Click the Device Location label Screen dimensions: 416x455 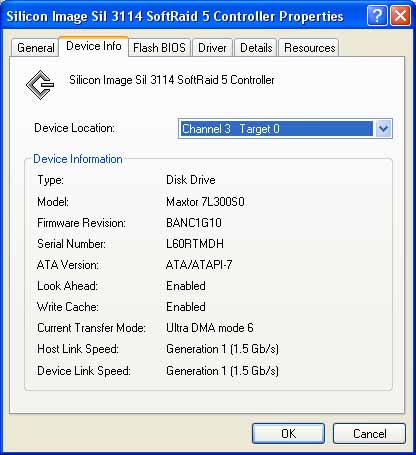point(74,128)
